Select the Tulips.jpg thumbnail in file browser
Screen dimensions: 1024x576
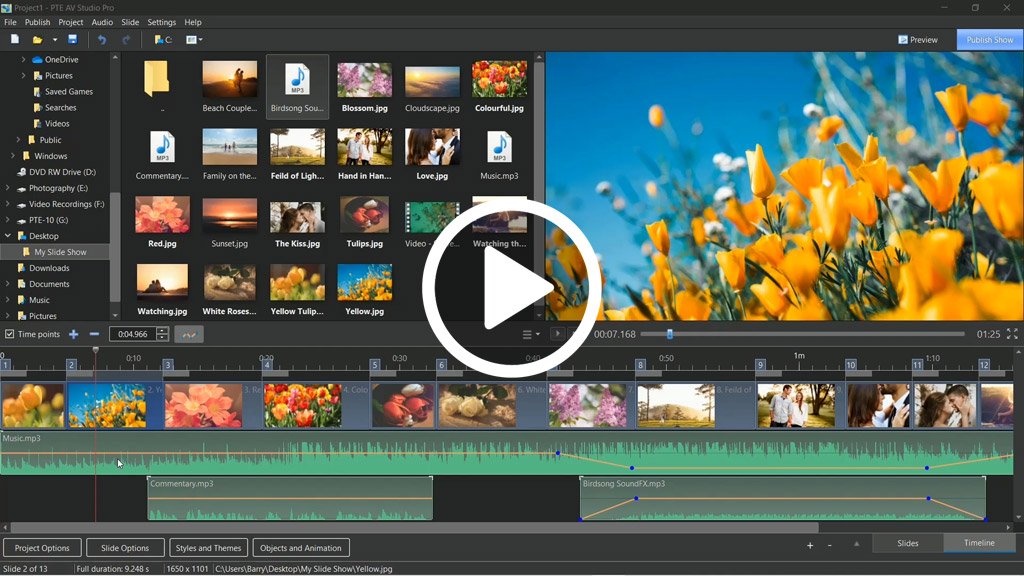tap(364, 222)
